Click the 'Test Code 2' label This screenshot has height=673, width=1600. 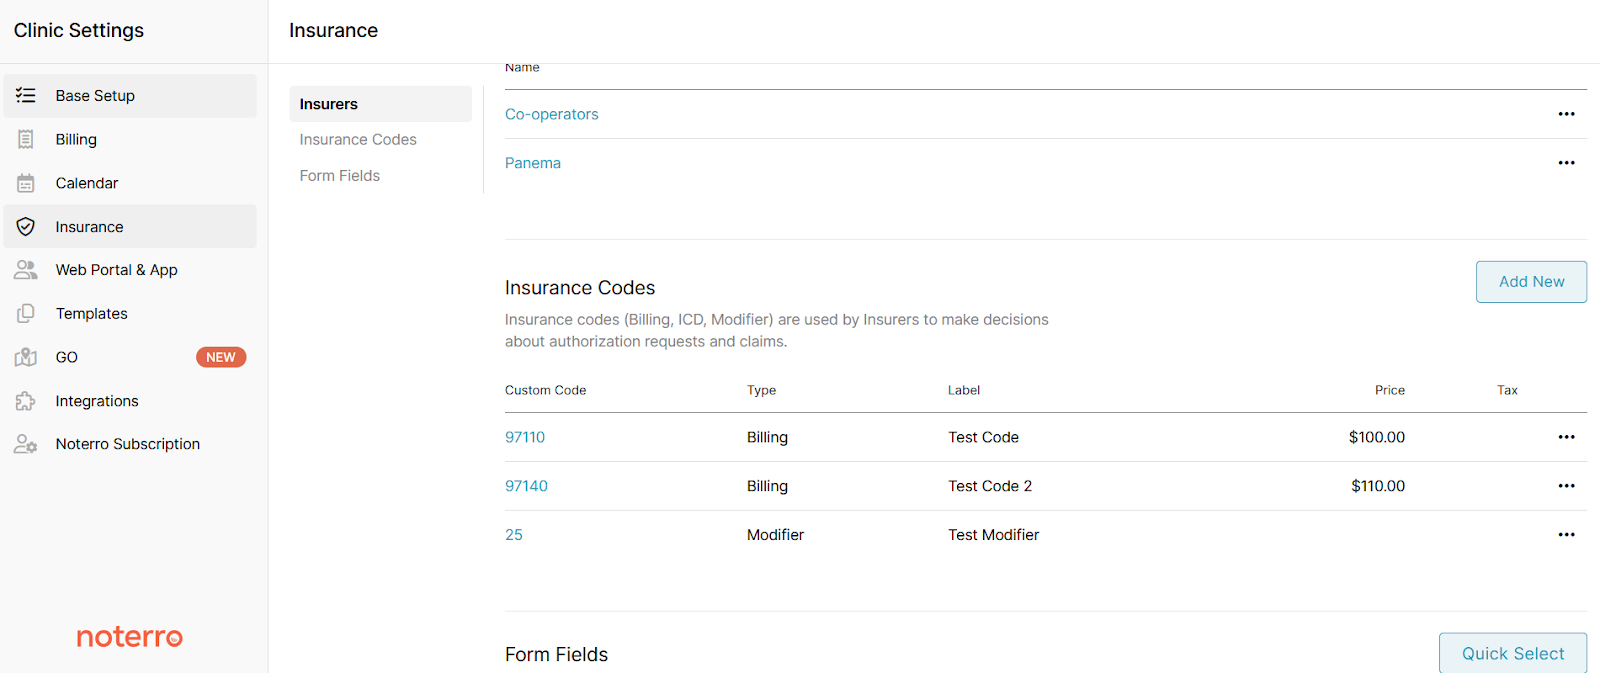990,486
